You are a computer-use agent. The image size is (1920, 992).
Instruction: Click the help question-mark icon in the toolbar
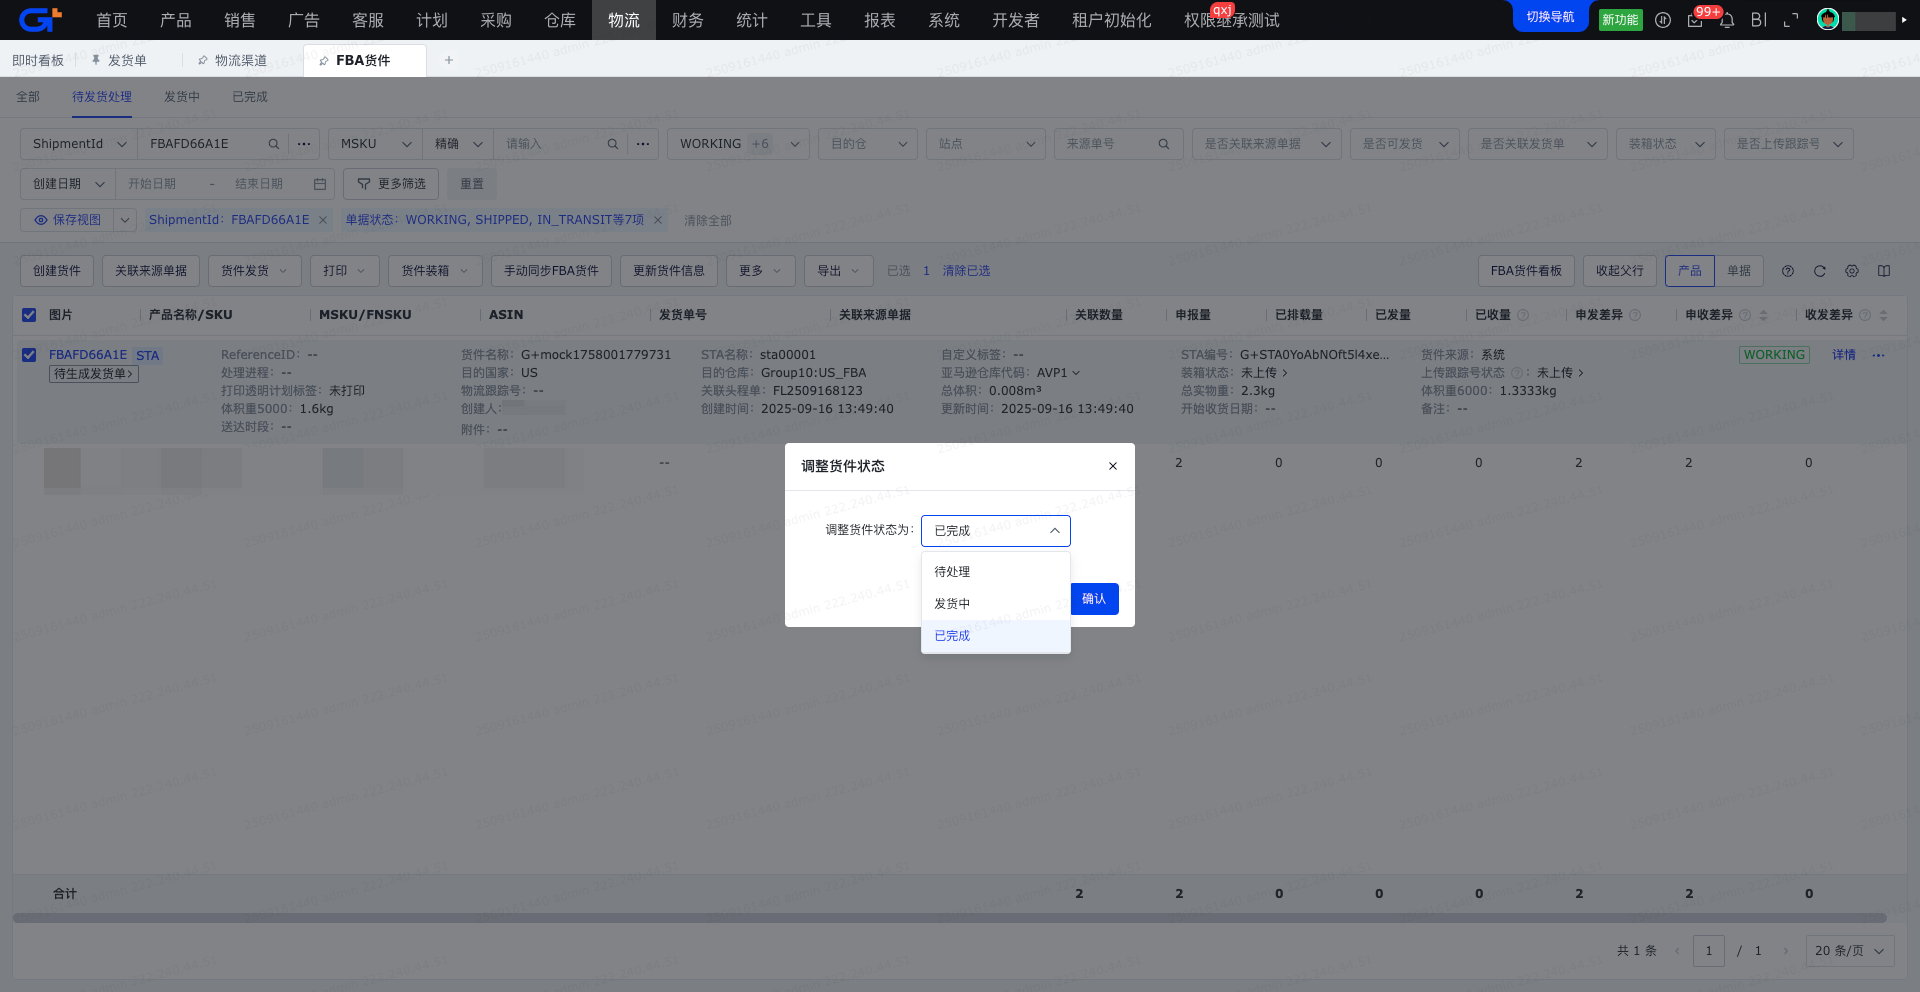[x=1788, y=271]
